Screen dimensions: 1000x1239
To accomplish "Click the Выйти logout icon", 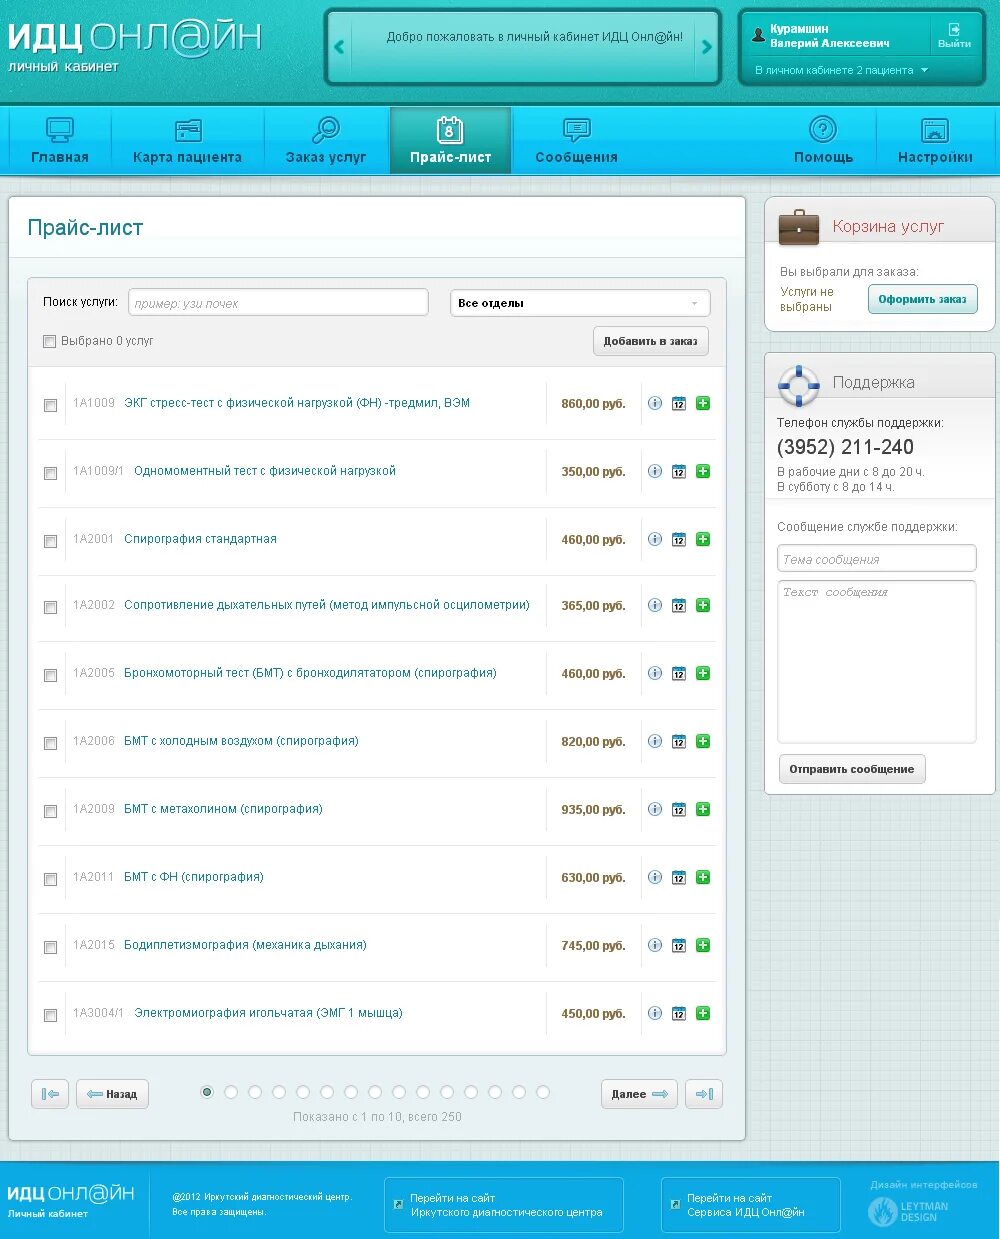I will point(954,35).
